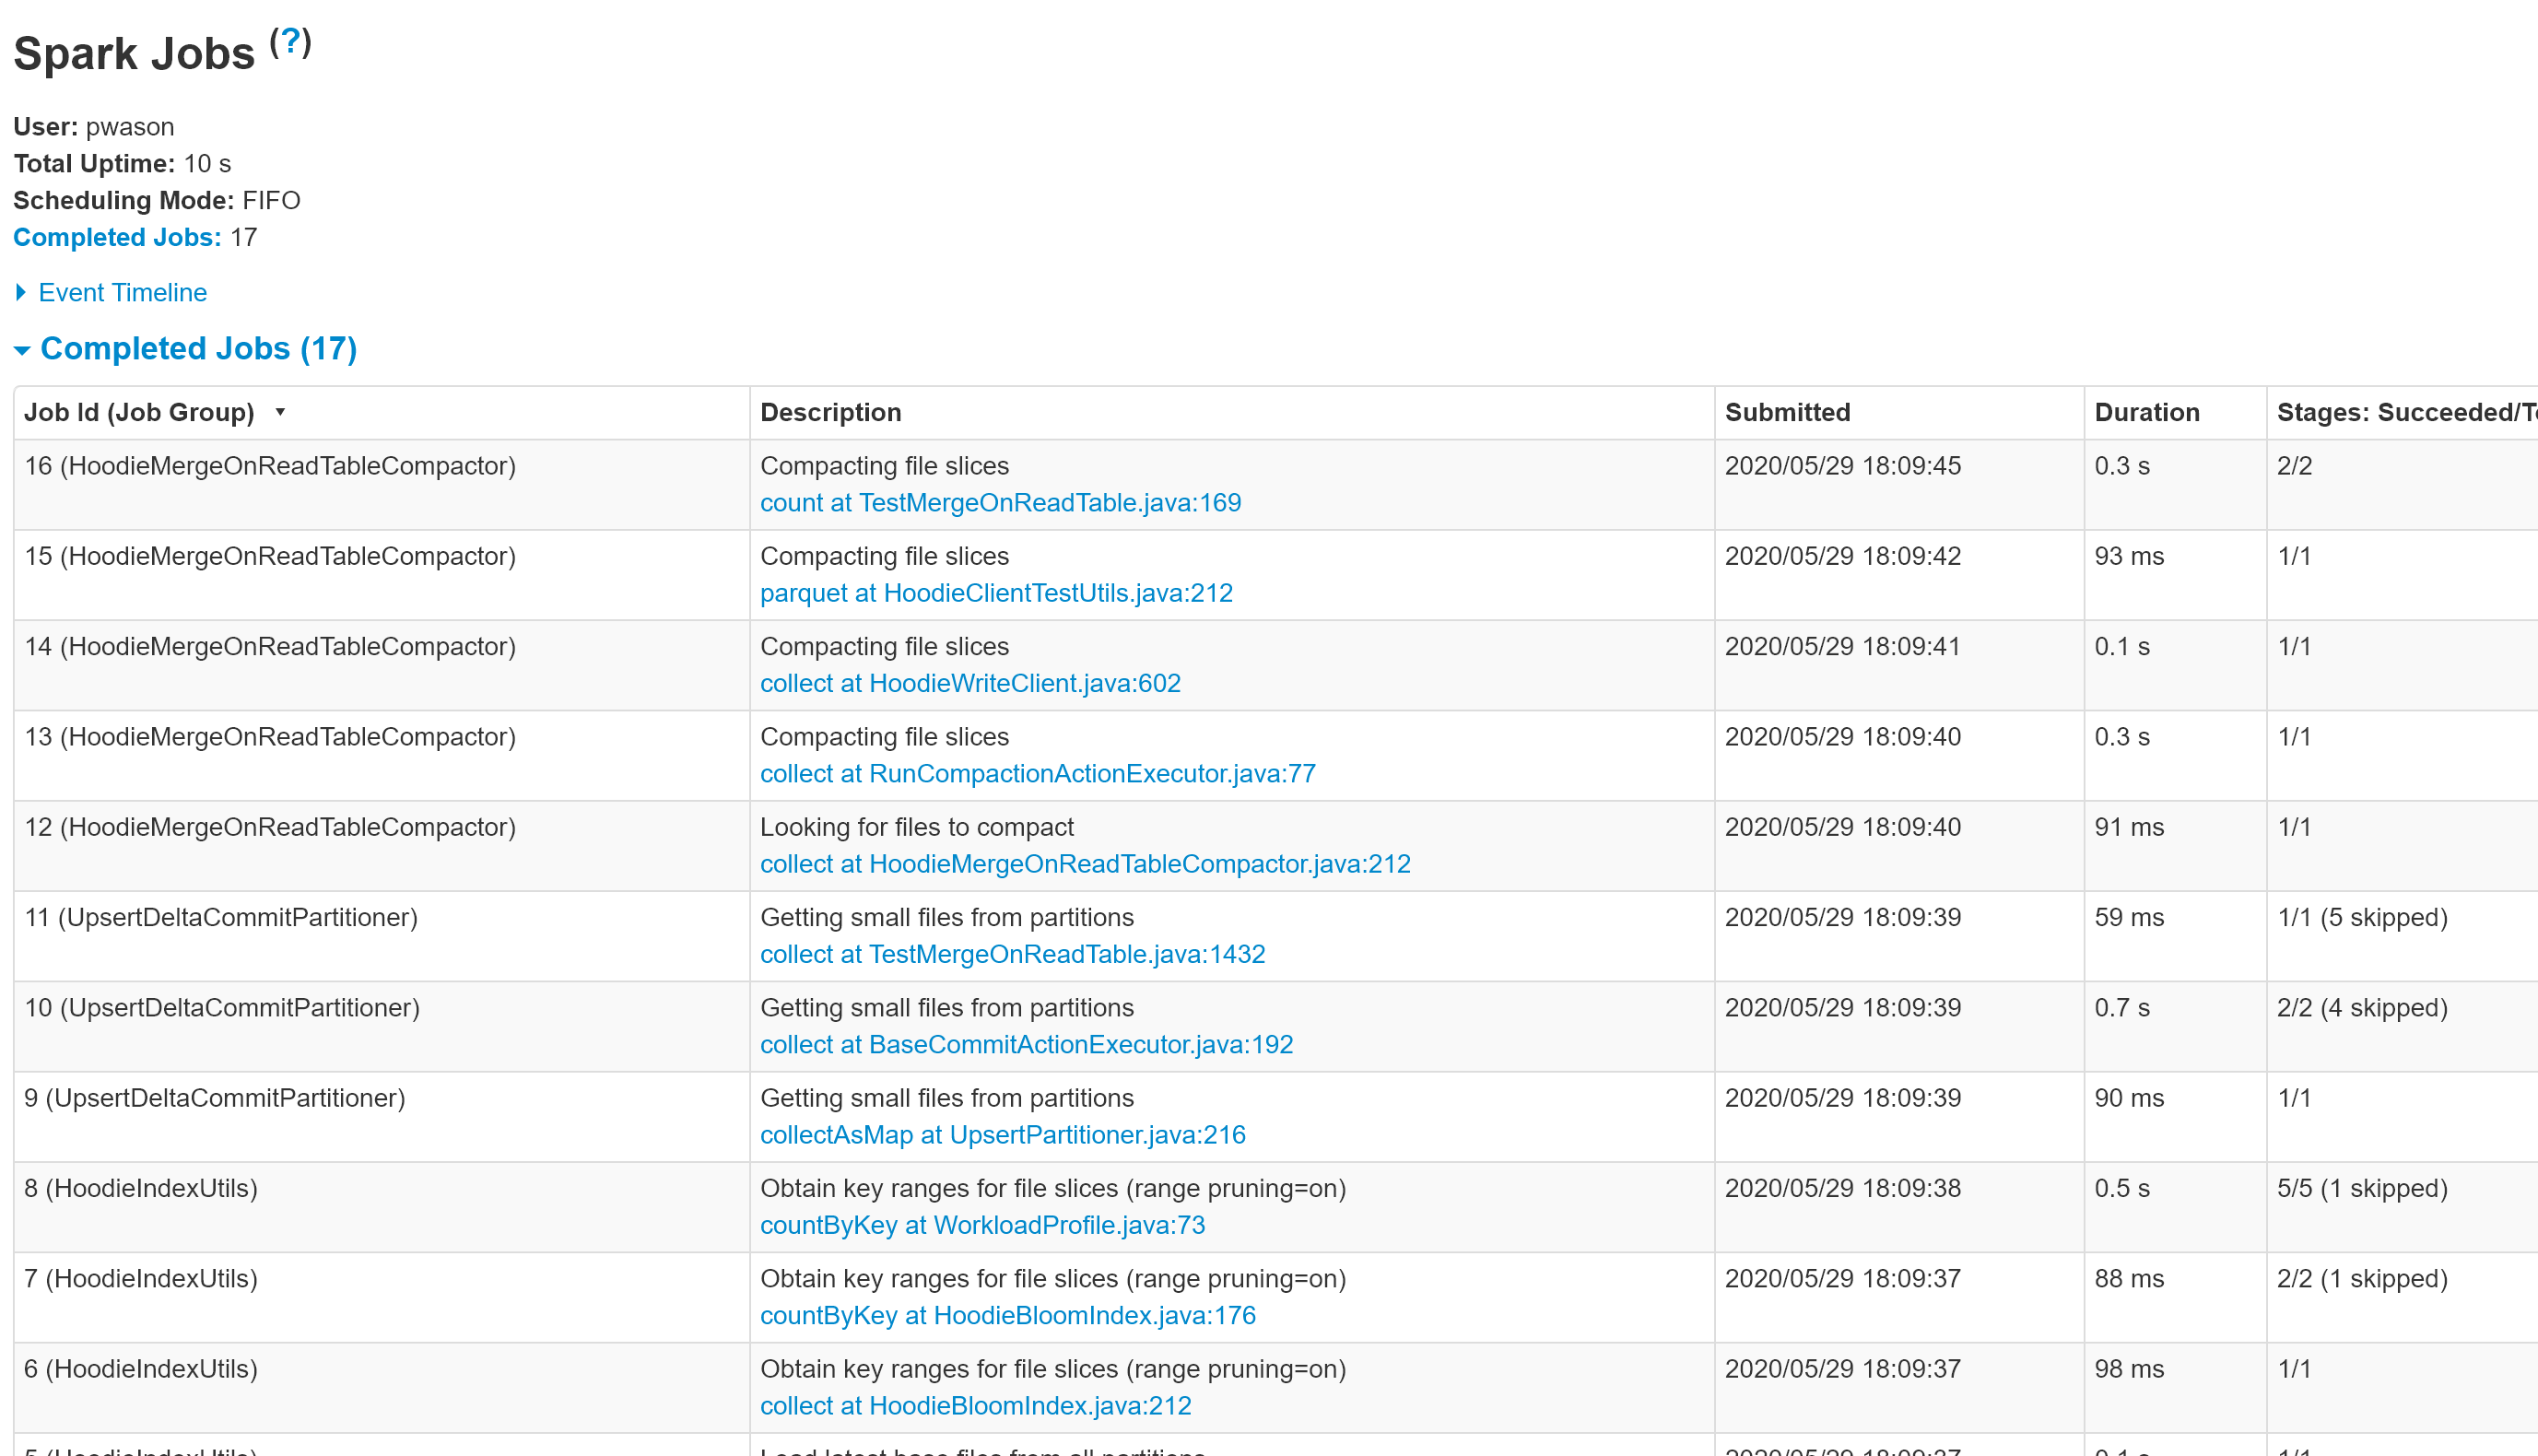Sort table by Submitted column header
This screenshot has width=2538, height=1456.
[1787, 413]
